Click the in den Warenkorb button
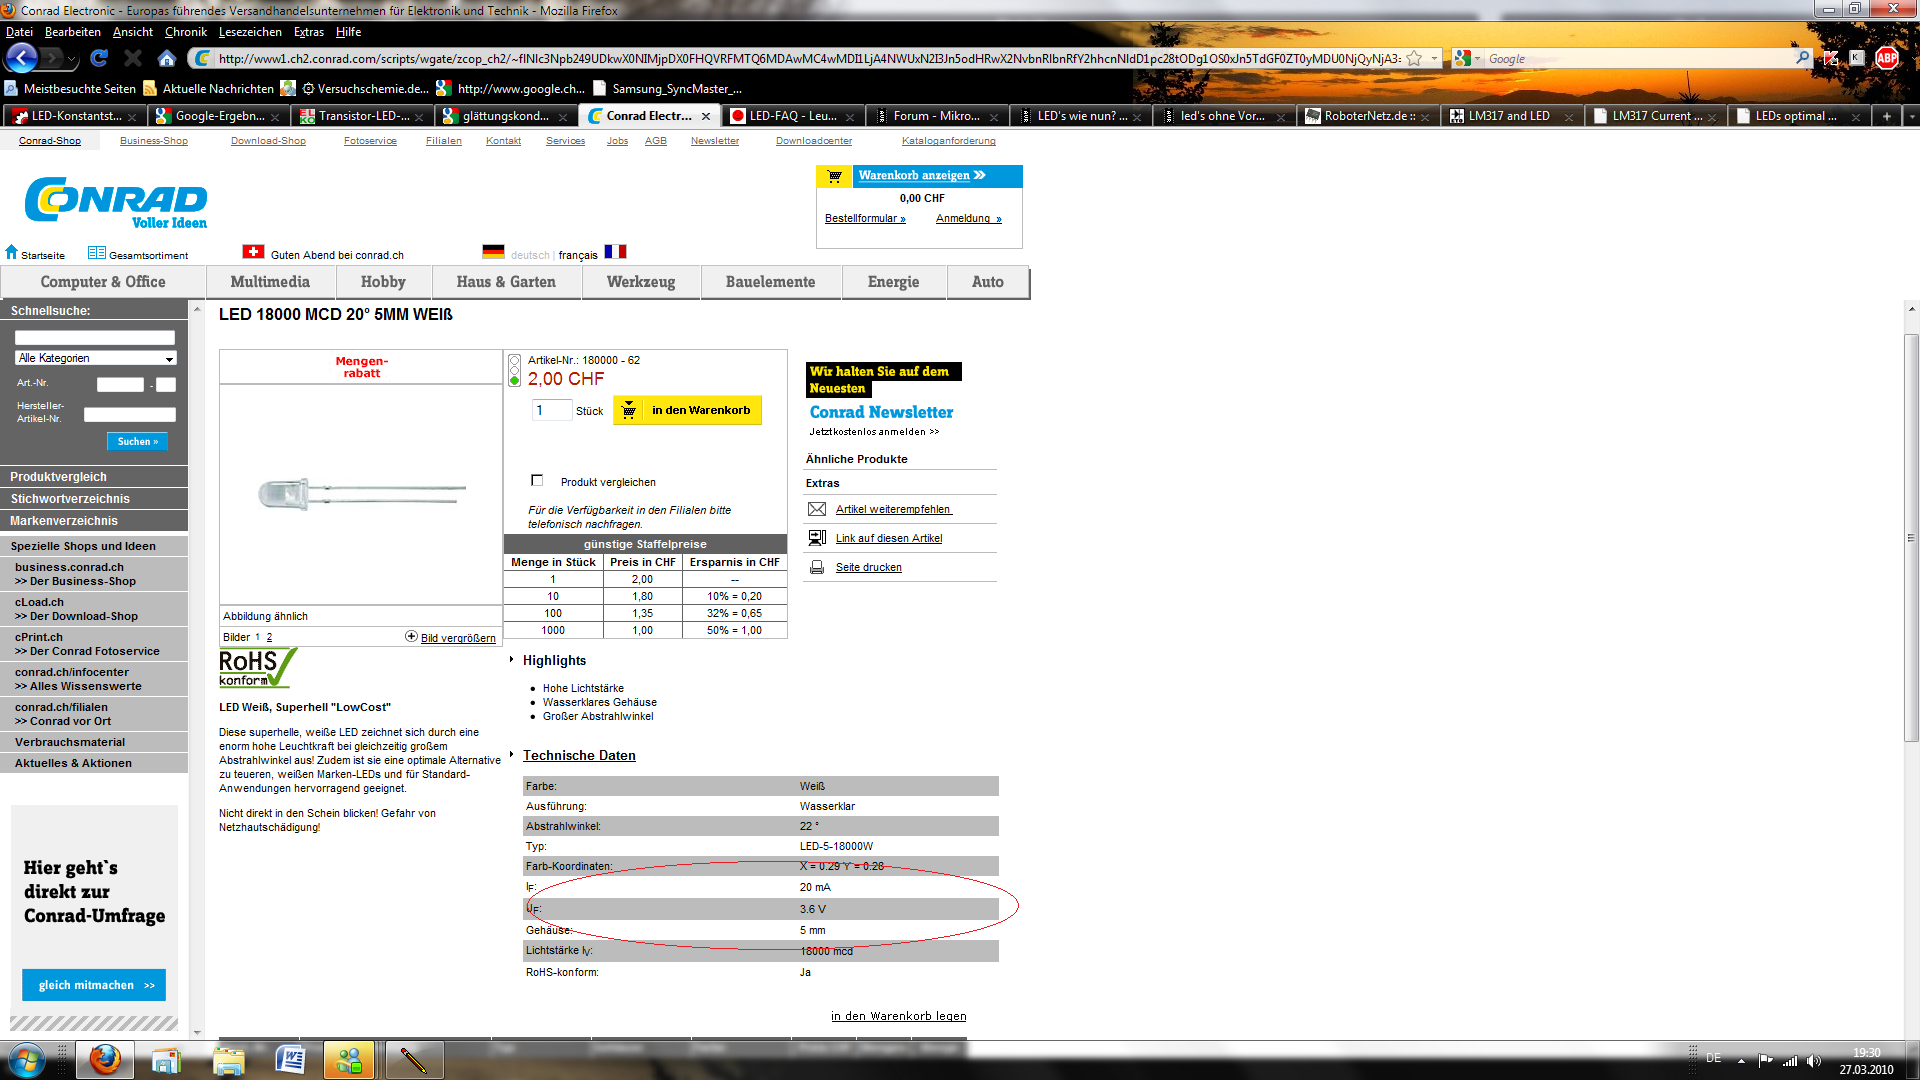This screenshot has width=1920, height=1080. click(688, 410)
